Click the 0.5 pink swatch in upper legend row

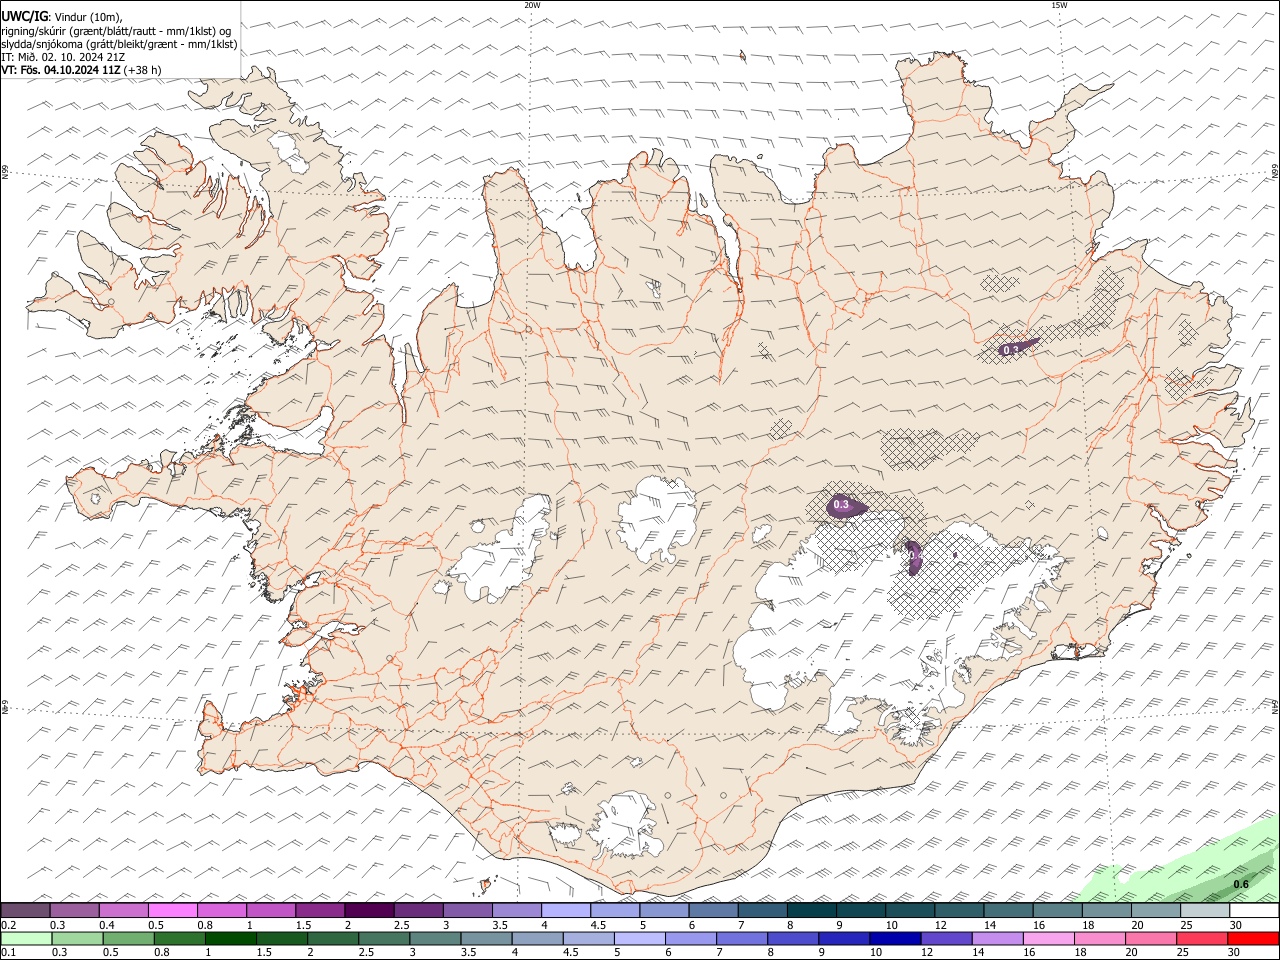(x=172, y=910)
